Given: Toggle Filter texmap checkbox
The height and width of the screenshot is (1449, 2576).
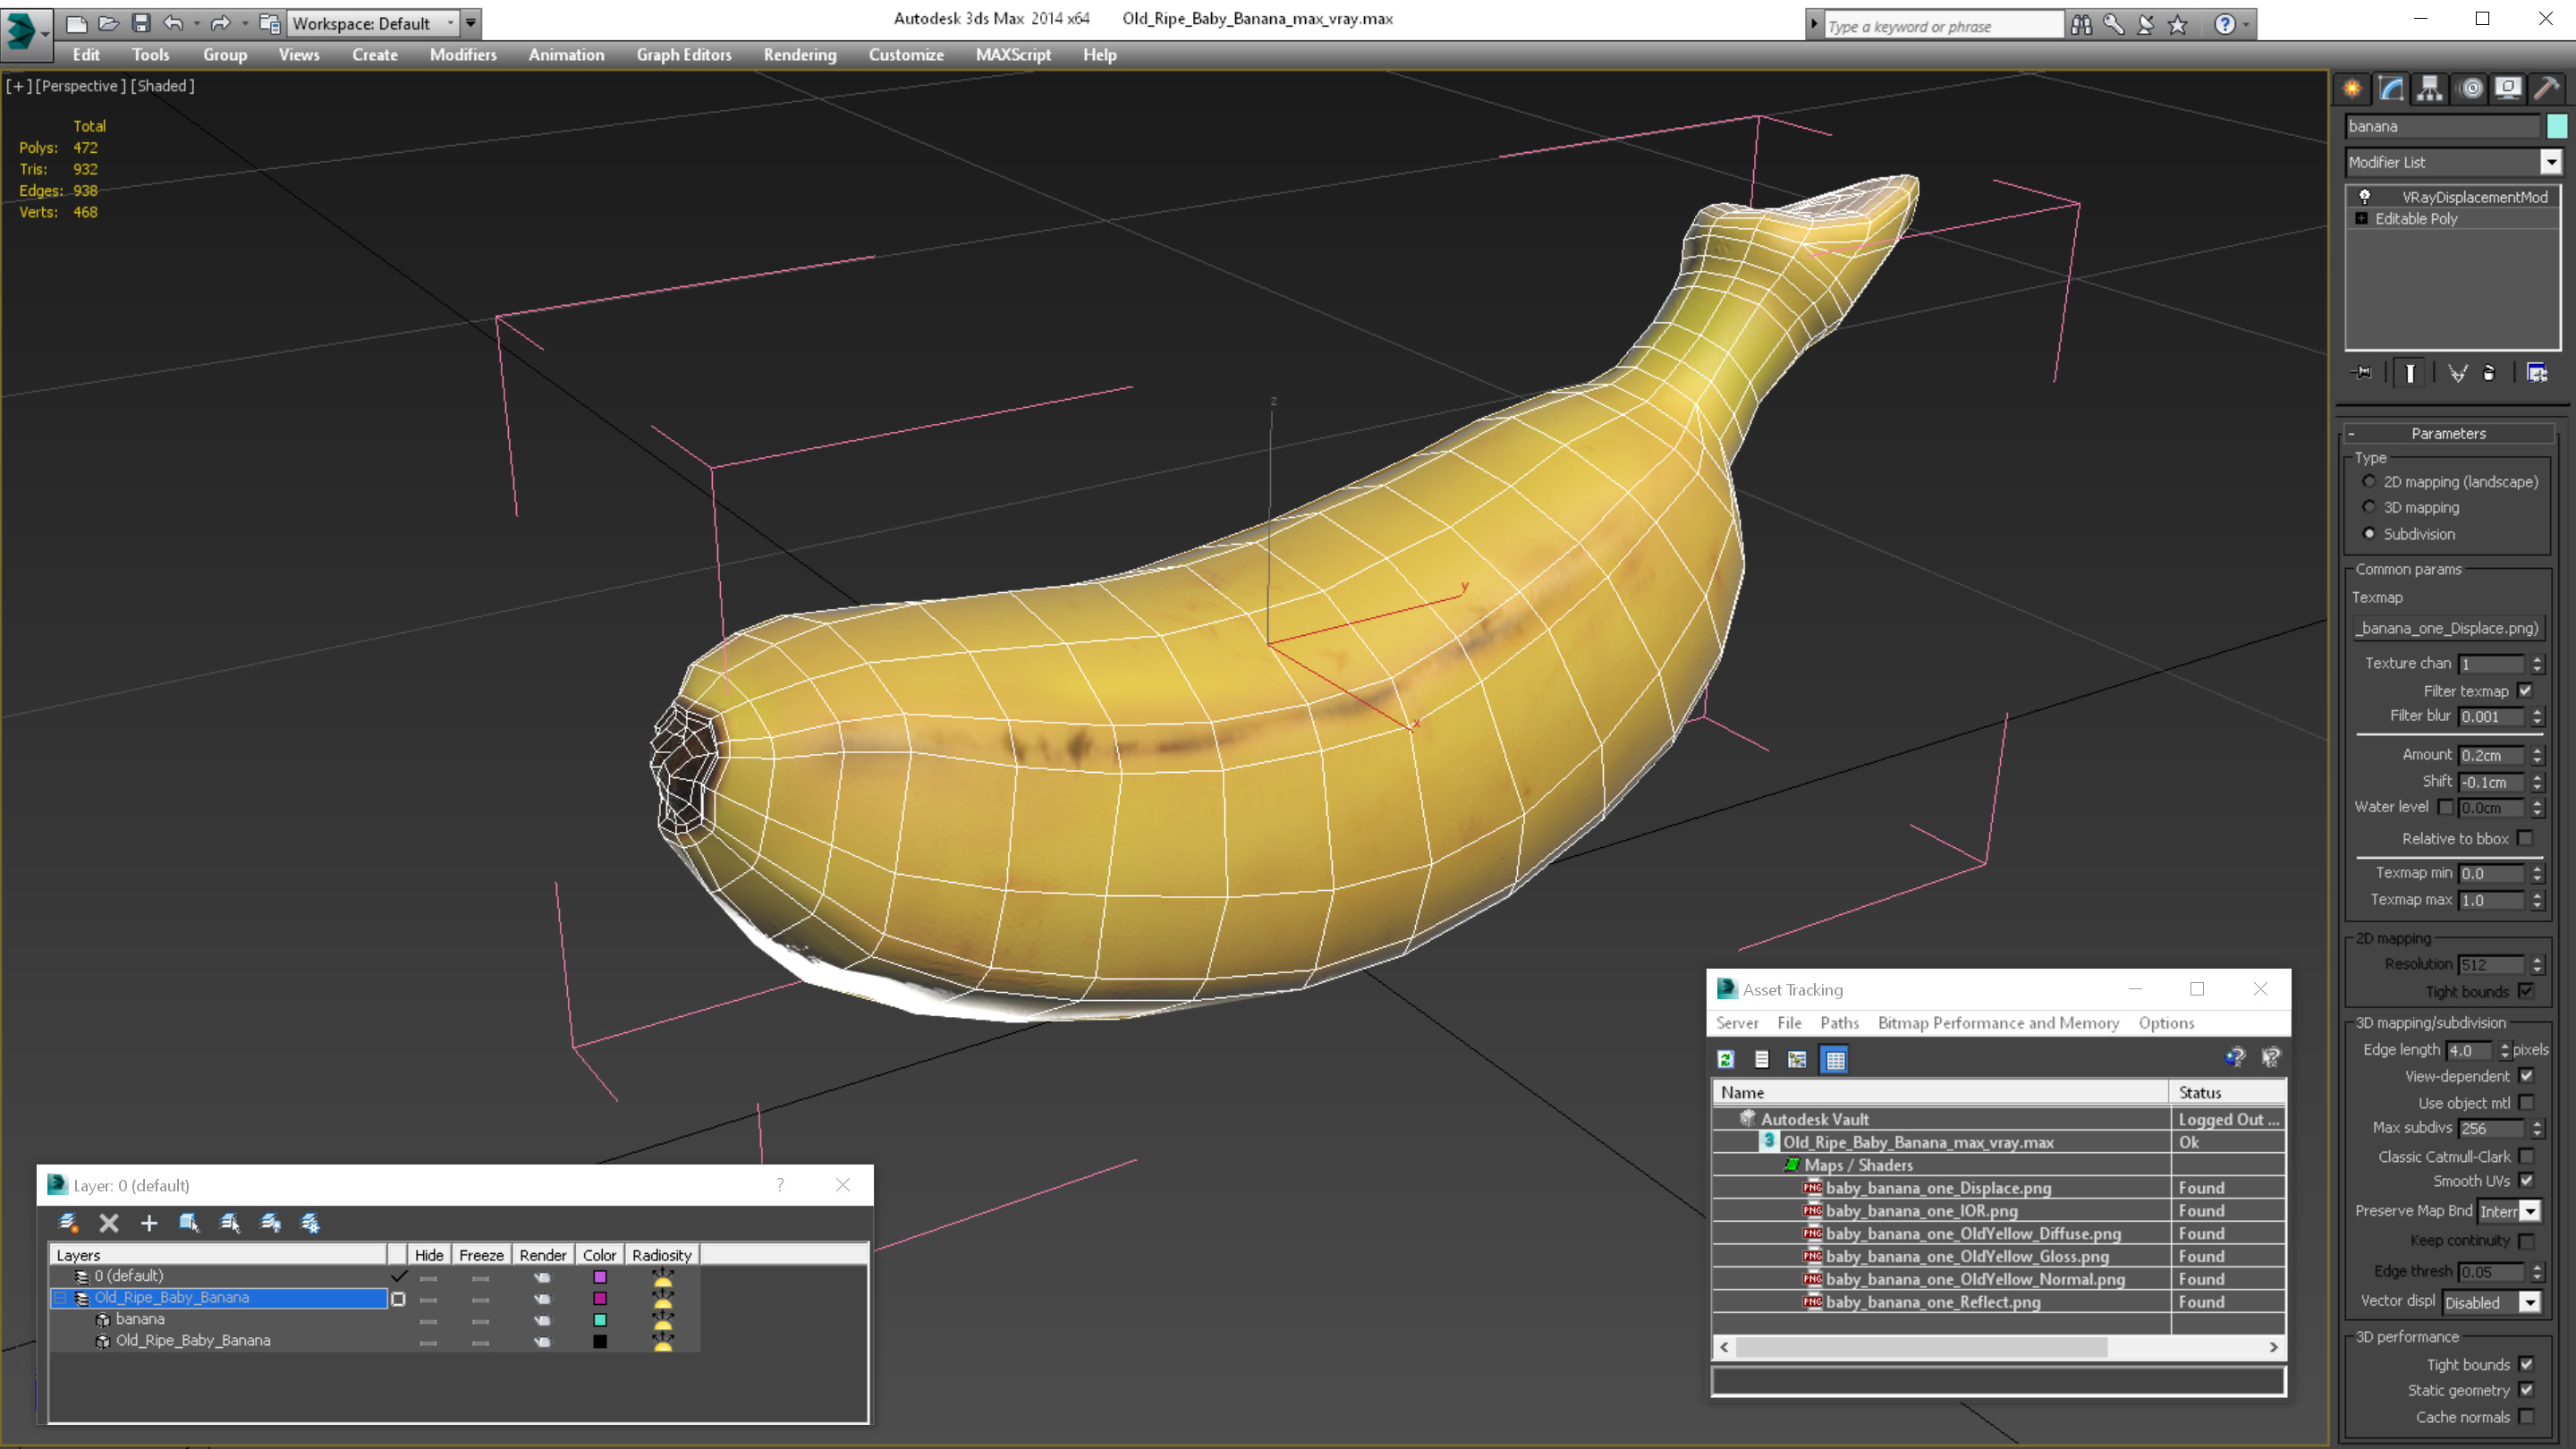Looking at the screenshot, I should [x=2525, y=690].
